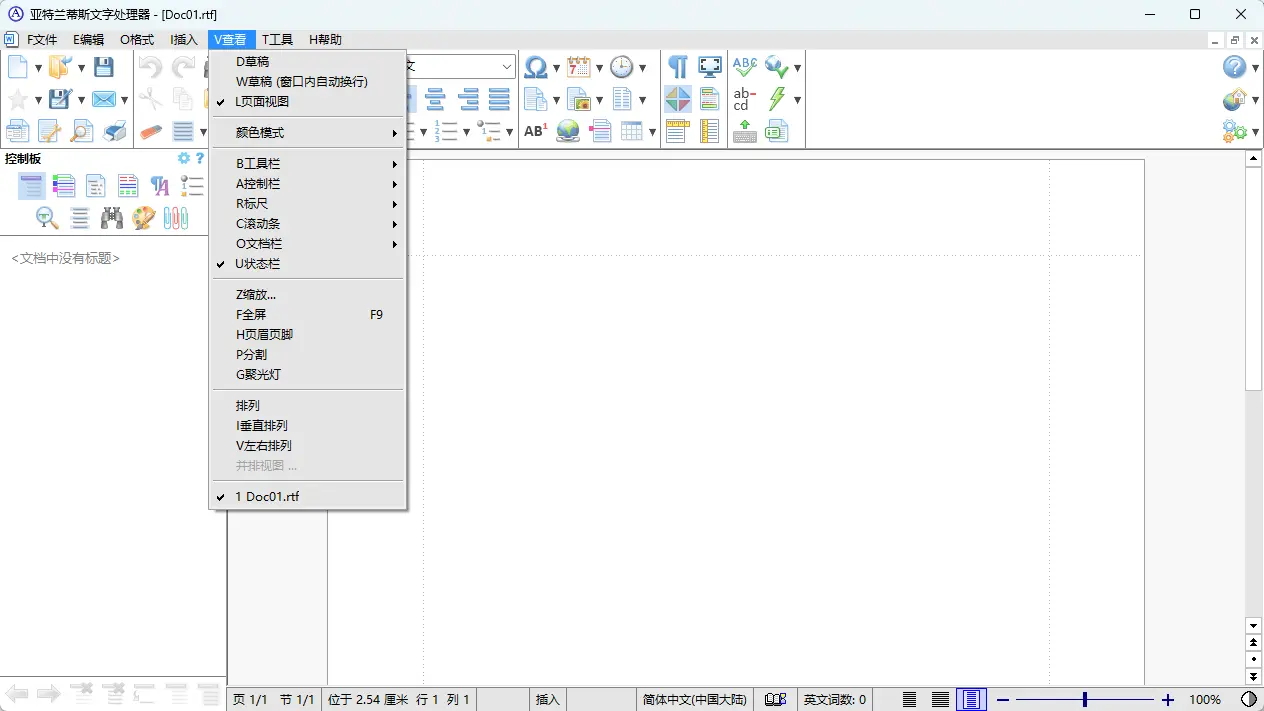Click the pilcrow paragraph marks icon

pos(678,67)
